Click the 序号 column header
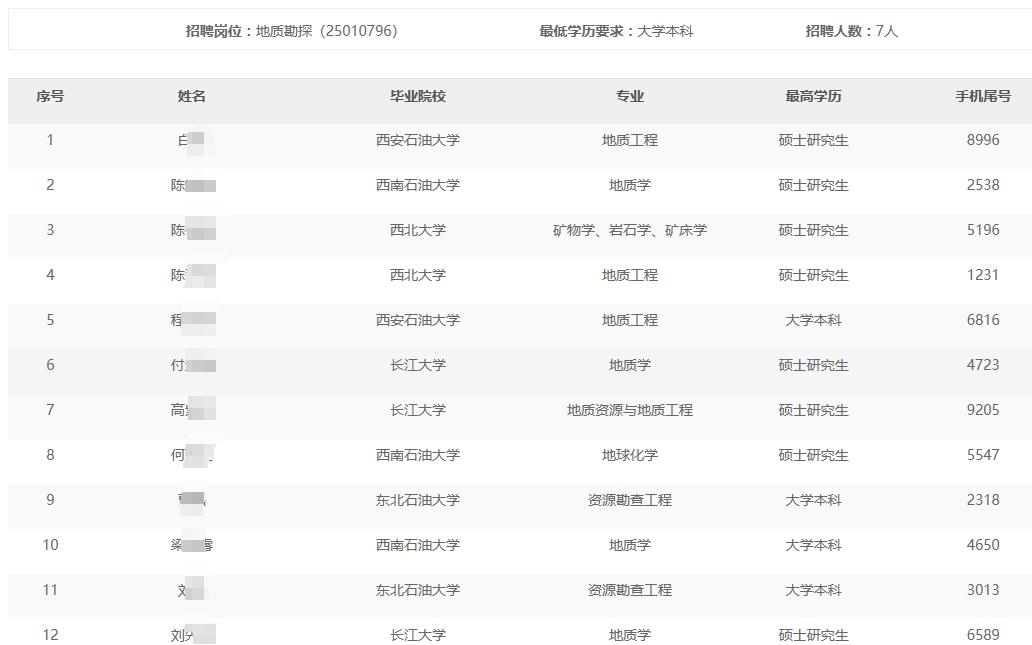This screenshot has height=645, width=1032. pyautogui.click(x=50, y=97)
